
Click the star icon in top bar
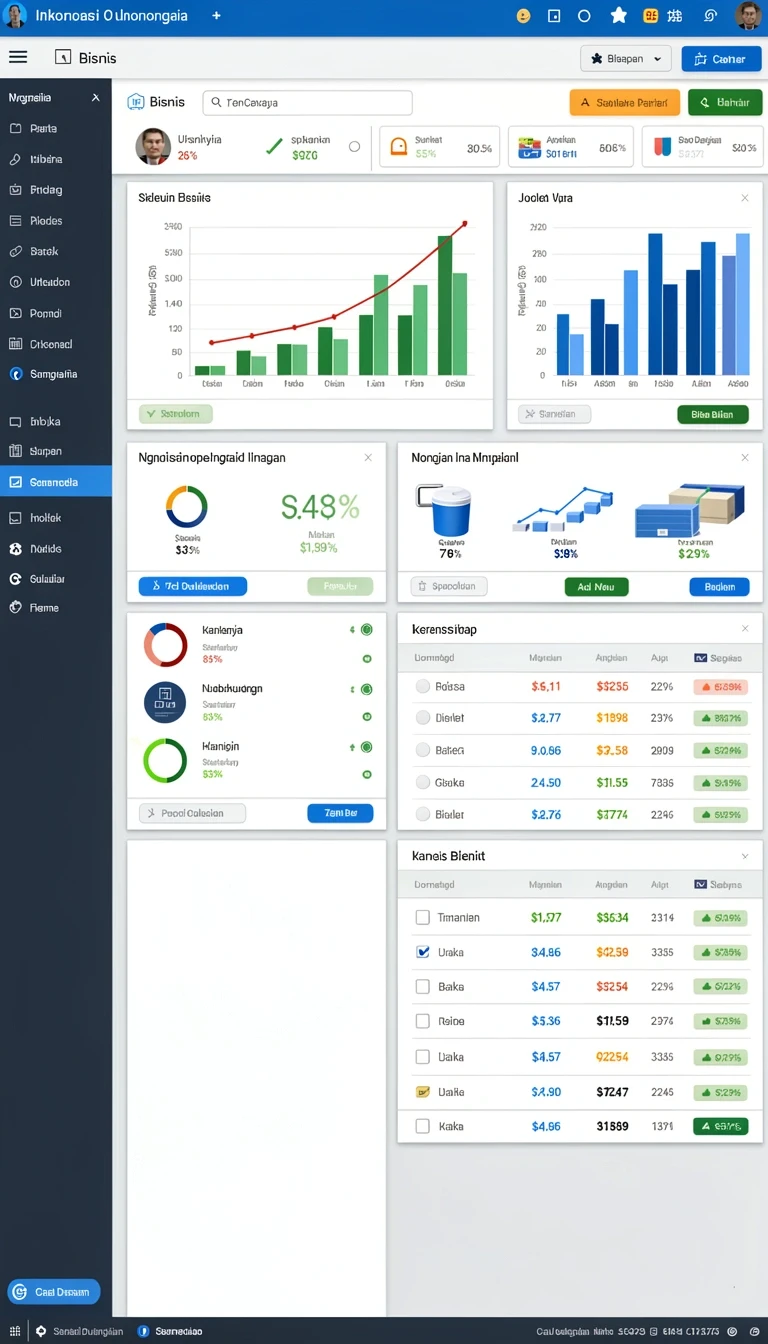coord(618,16)
